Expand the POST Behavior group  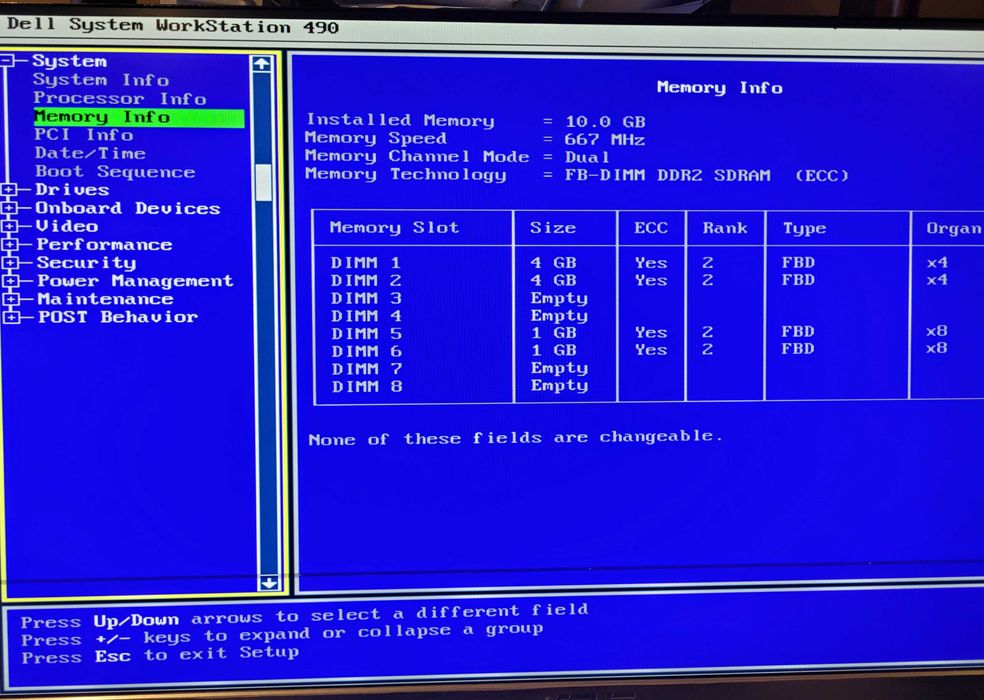10,317
